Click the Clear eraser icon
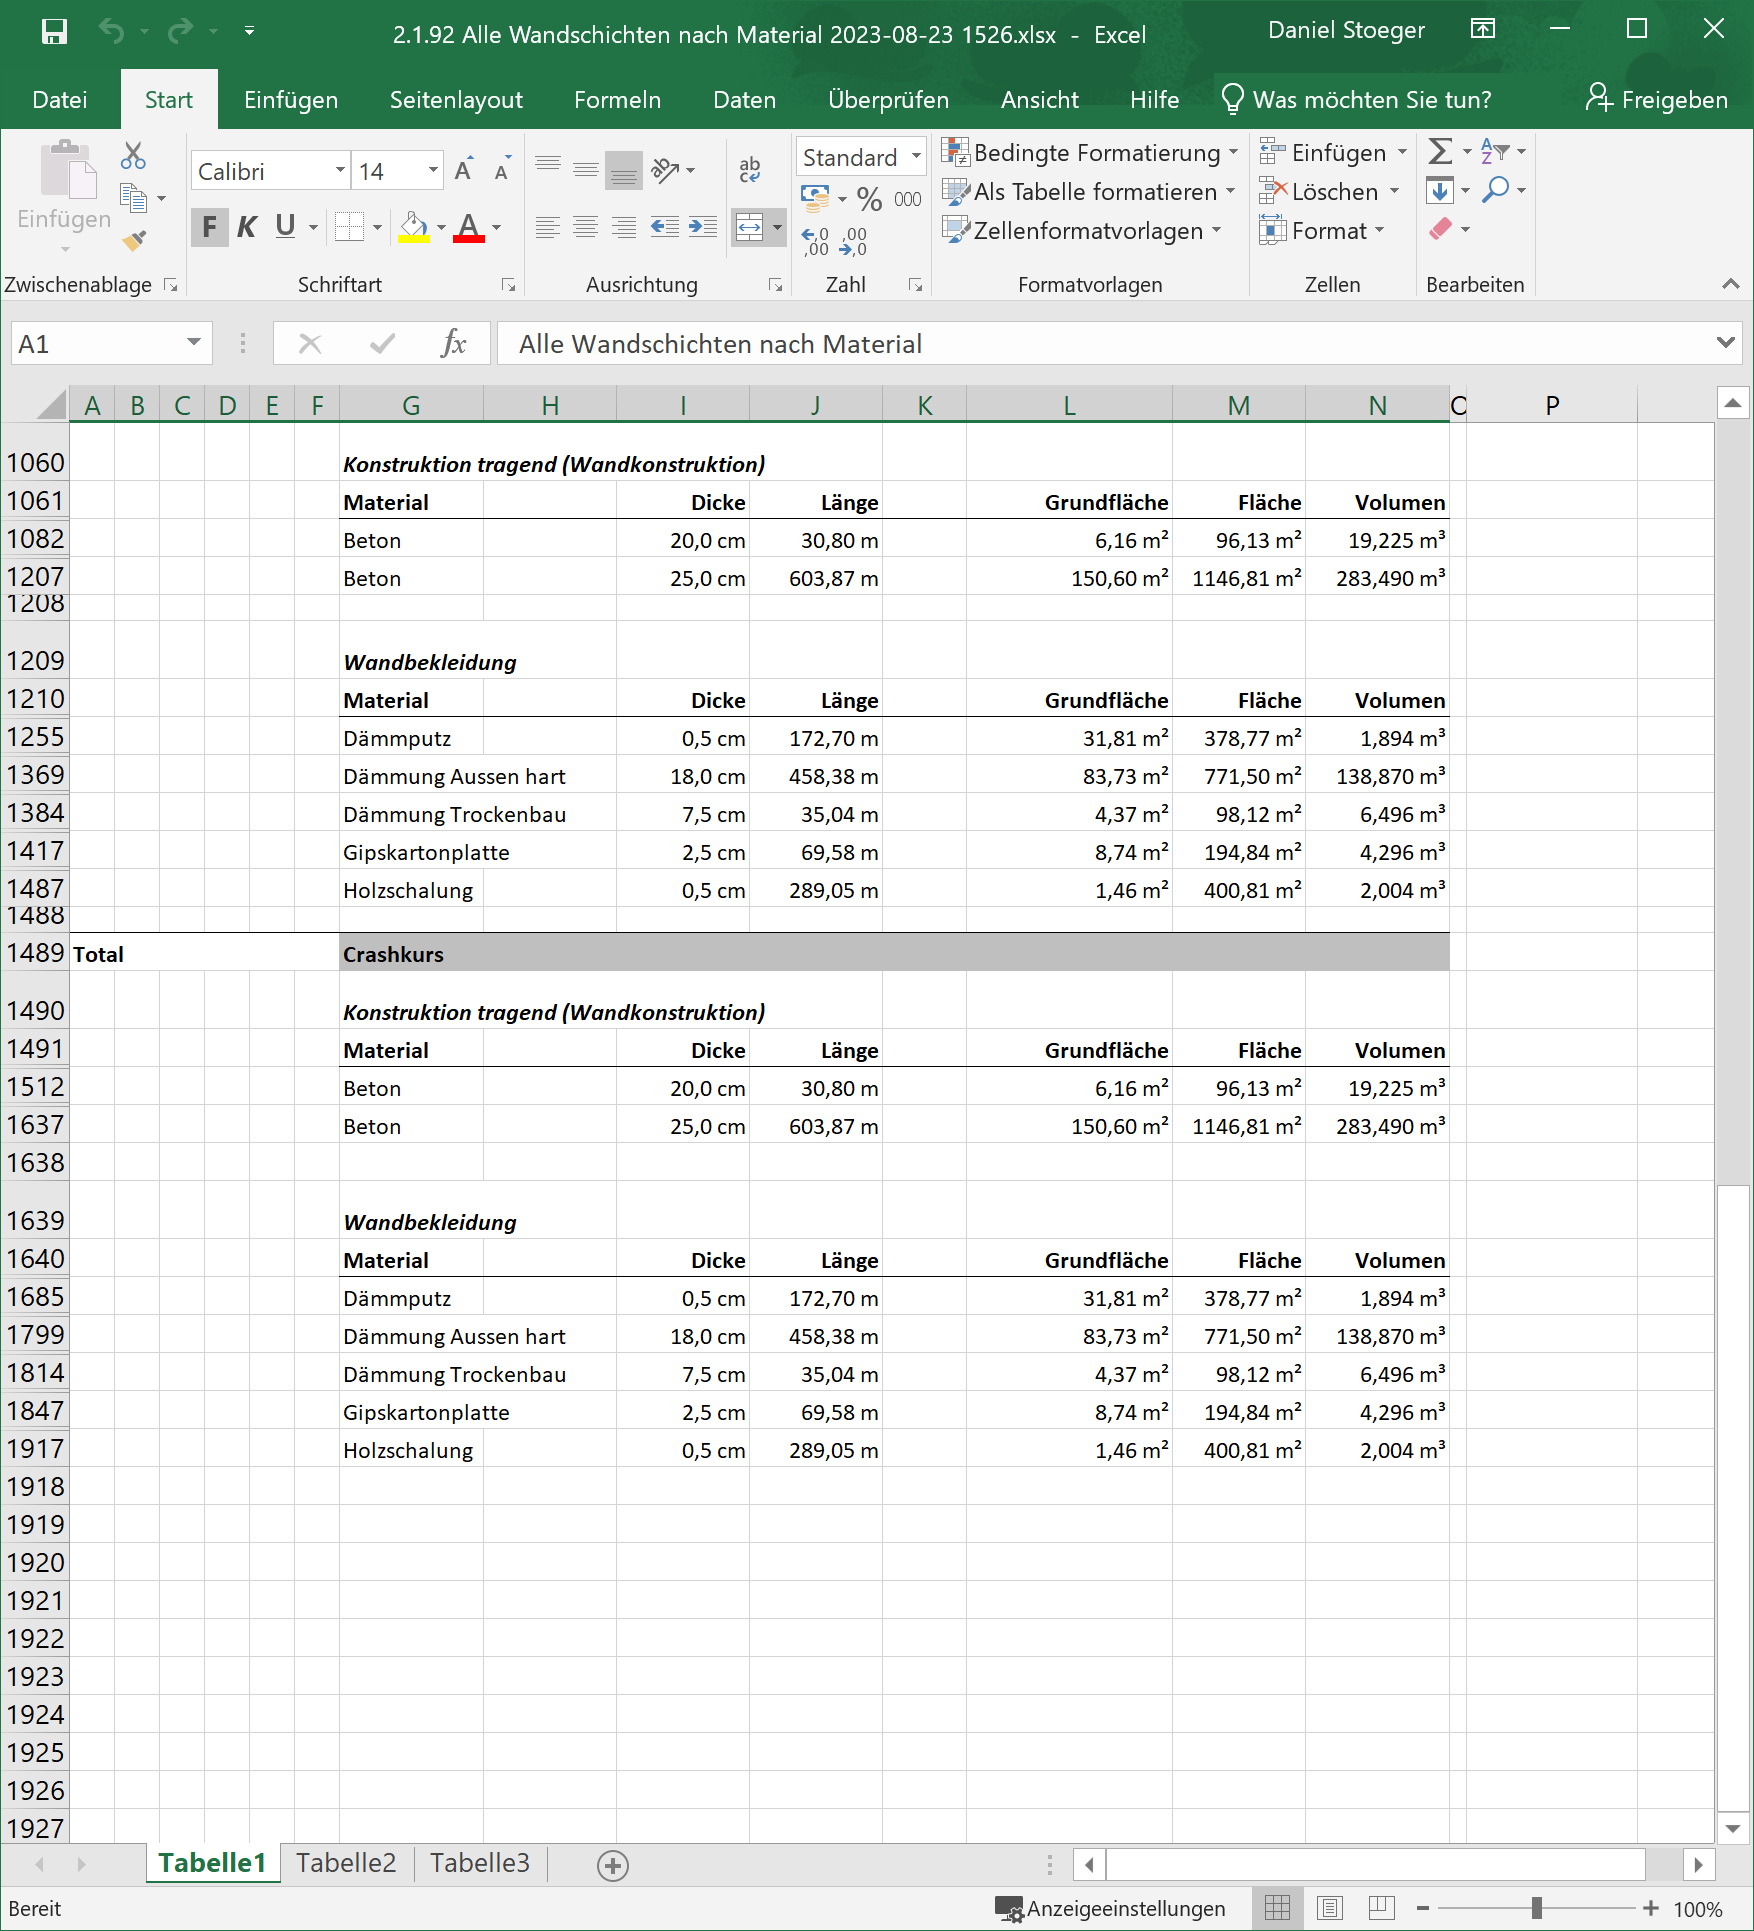 (1440, 229)
